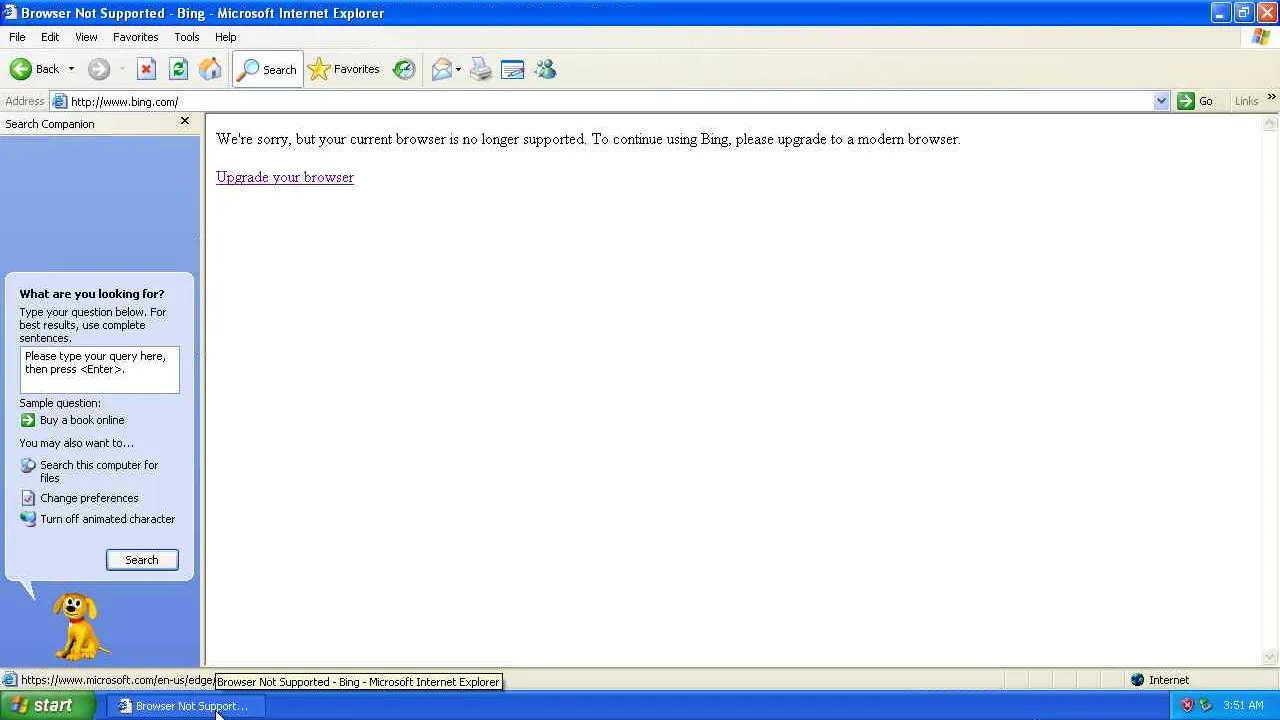This screenshot has width=1280, height=720.
Task: Refresh the page with the green arrows icon
Action: coord(178,69)
